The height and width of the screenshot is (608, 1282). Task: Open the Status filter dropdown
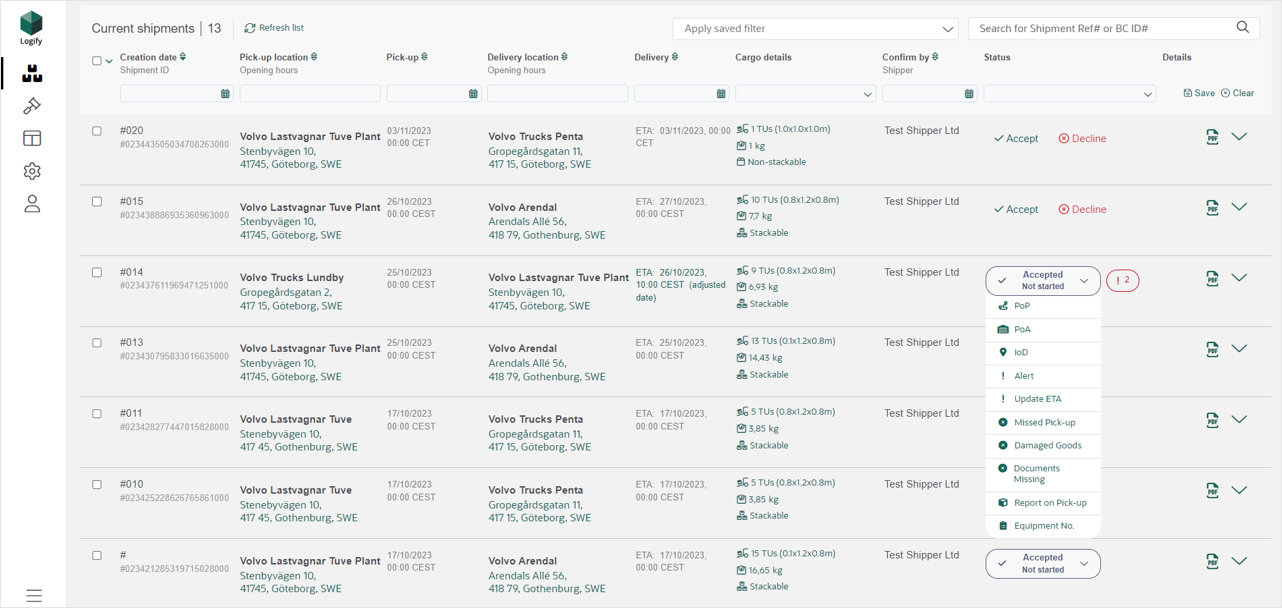click(x=1069, y=94)
